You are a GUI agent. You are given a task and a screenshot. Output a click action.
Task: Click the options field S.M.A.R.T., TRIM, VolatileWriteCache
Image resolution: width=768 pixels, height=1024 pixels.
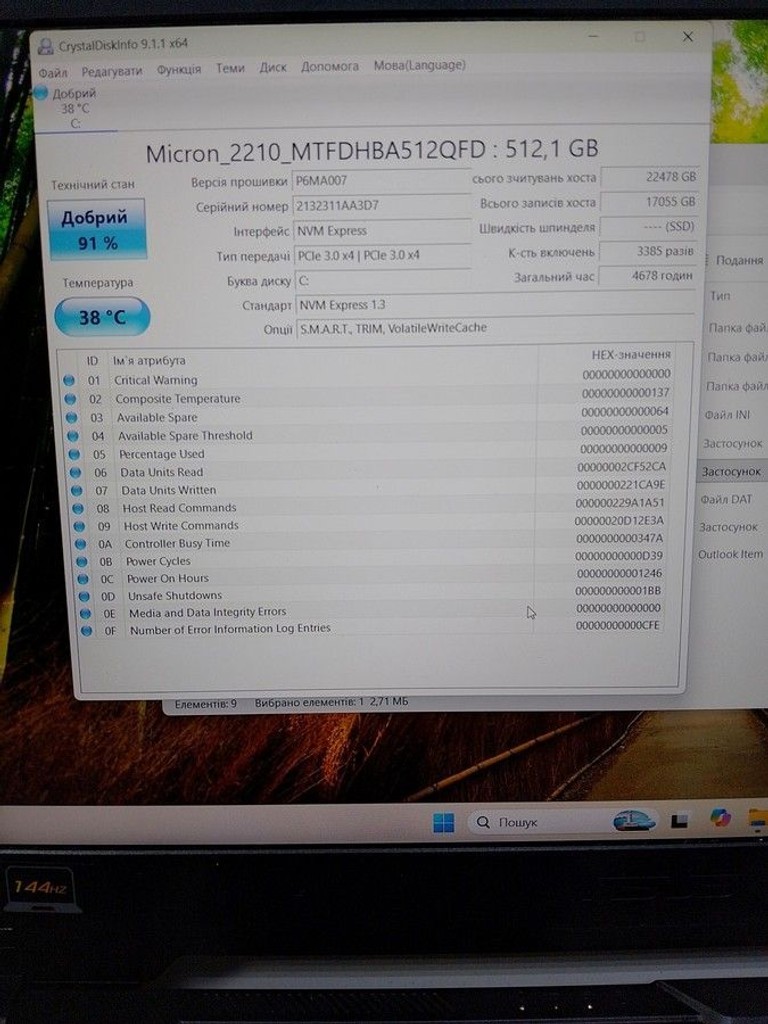tap(496, 328)
